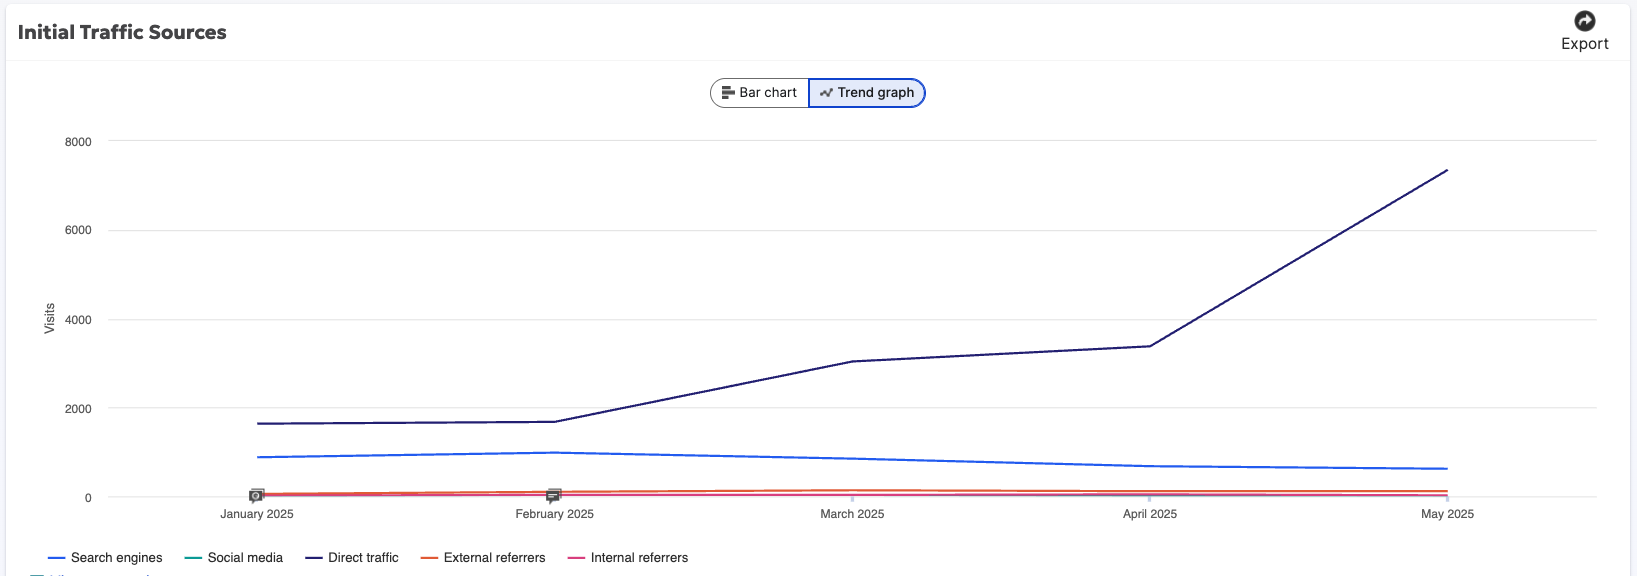This screenshot has height=576, width=1637.
Task: Open the annotation icon at January 2025
Action: tap(257, 495)
